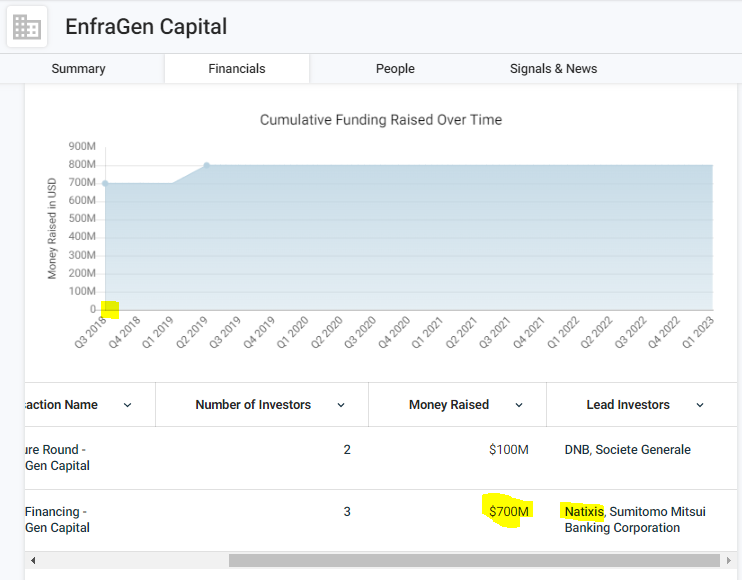The height and width of the screenshot is (580, 742).
Task: Click the Q1 2023 axis label
Action: pos(698,333)
